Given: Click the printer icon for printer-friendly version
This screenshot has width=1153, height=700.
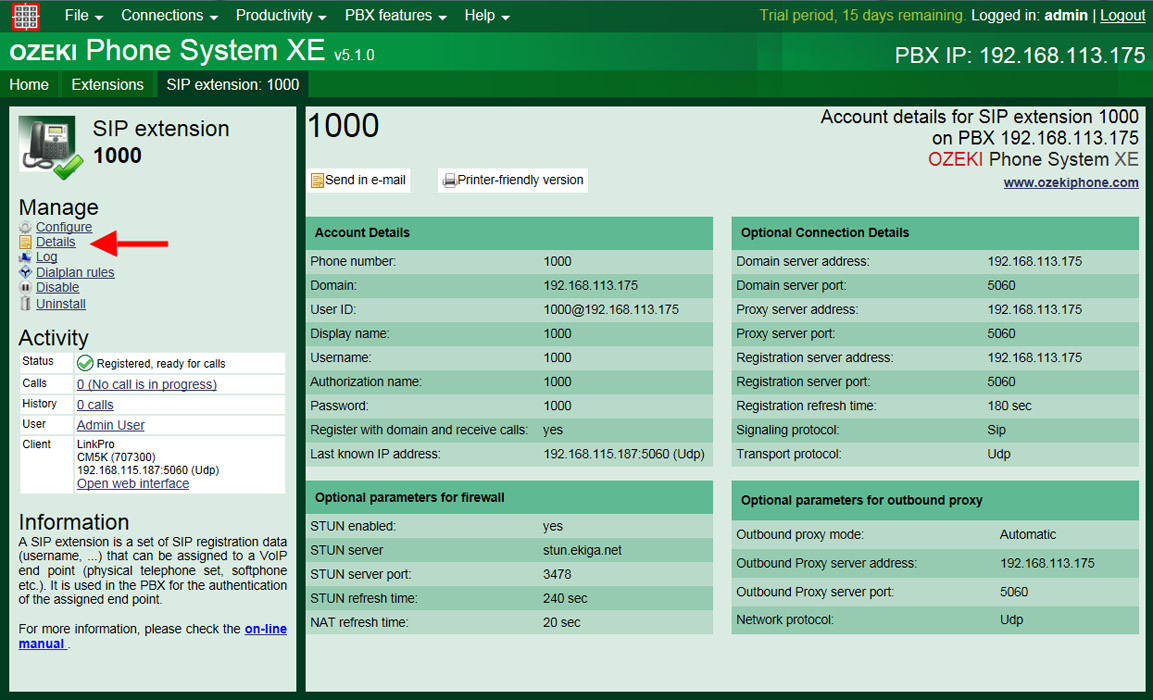Looking at the screenshot, I should pos(449,180).
